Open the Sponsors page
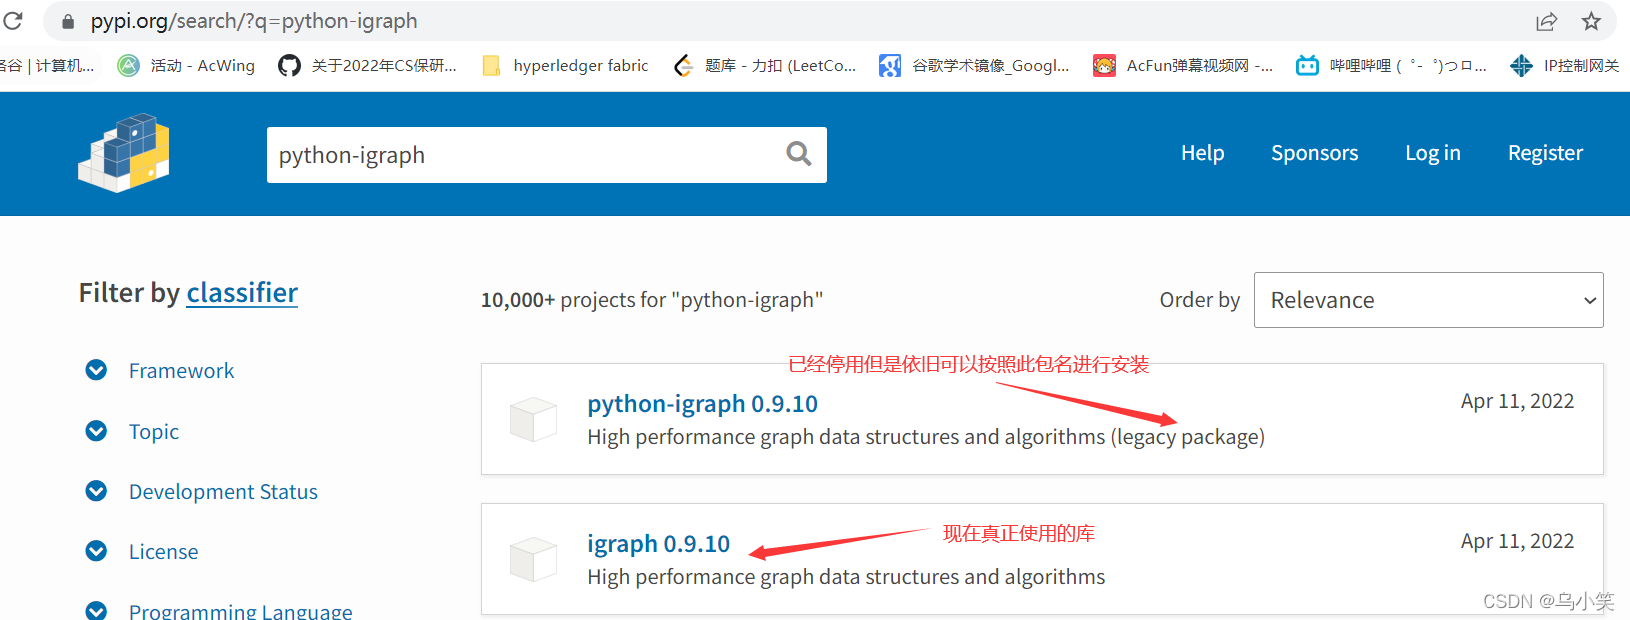 click(x=1314, y=153)
